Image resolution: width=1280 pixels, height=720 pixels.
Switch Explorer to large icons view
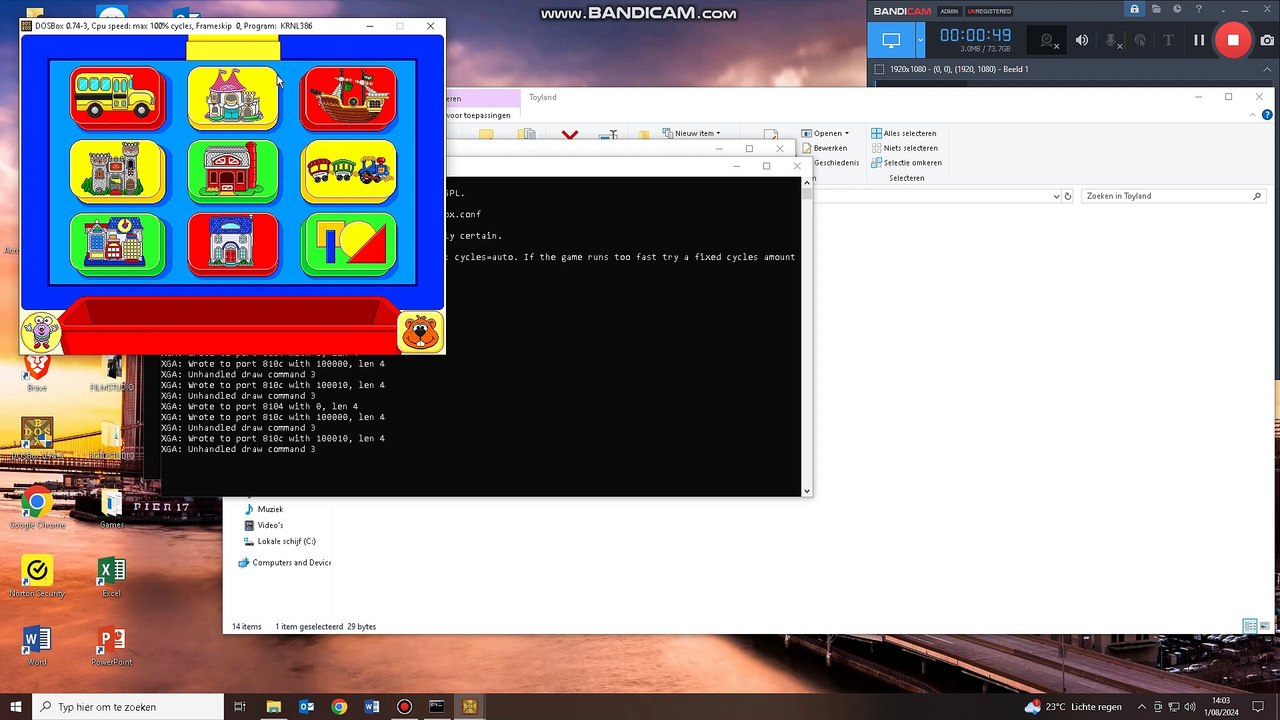point(1264,626)
